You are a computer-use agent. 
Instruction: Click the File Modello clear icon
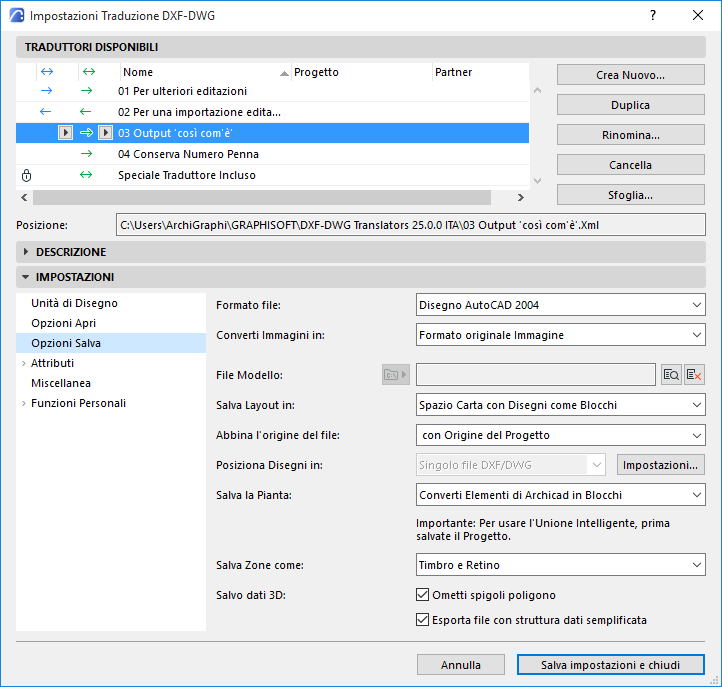point(694,375)
